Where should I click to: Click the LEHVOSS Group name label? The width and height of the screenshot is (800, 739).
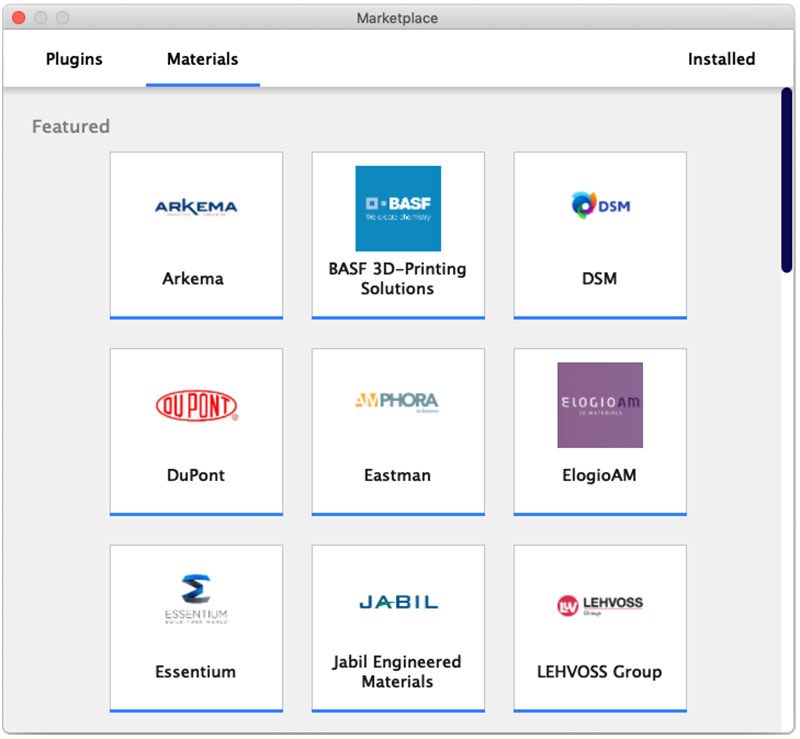599,672
